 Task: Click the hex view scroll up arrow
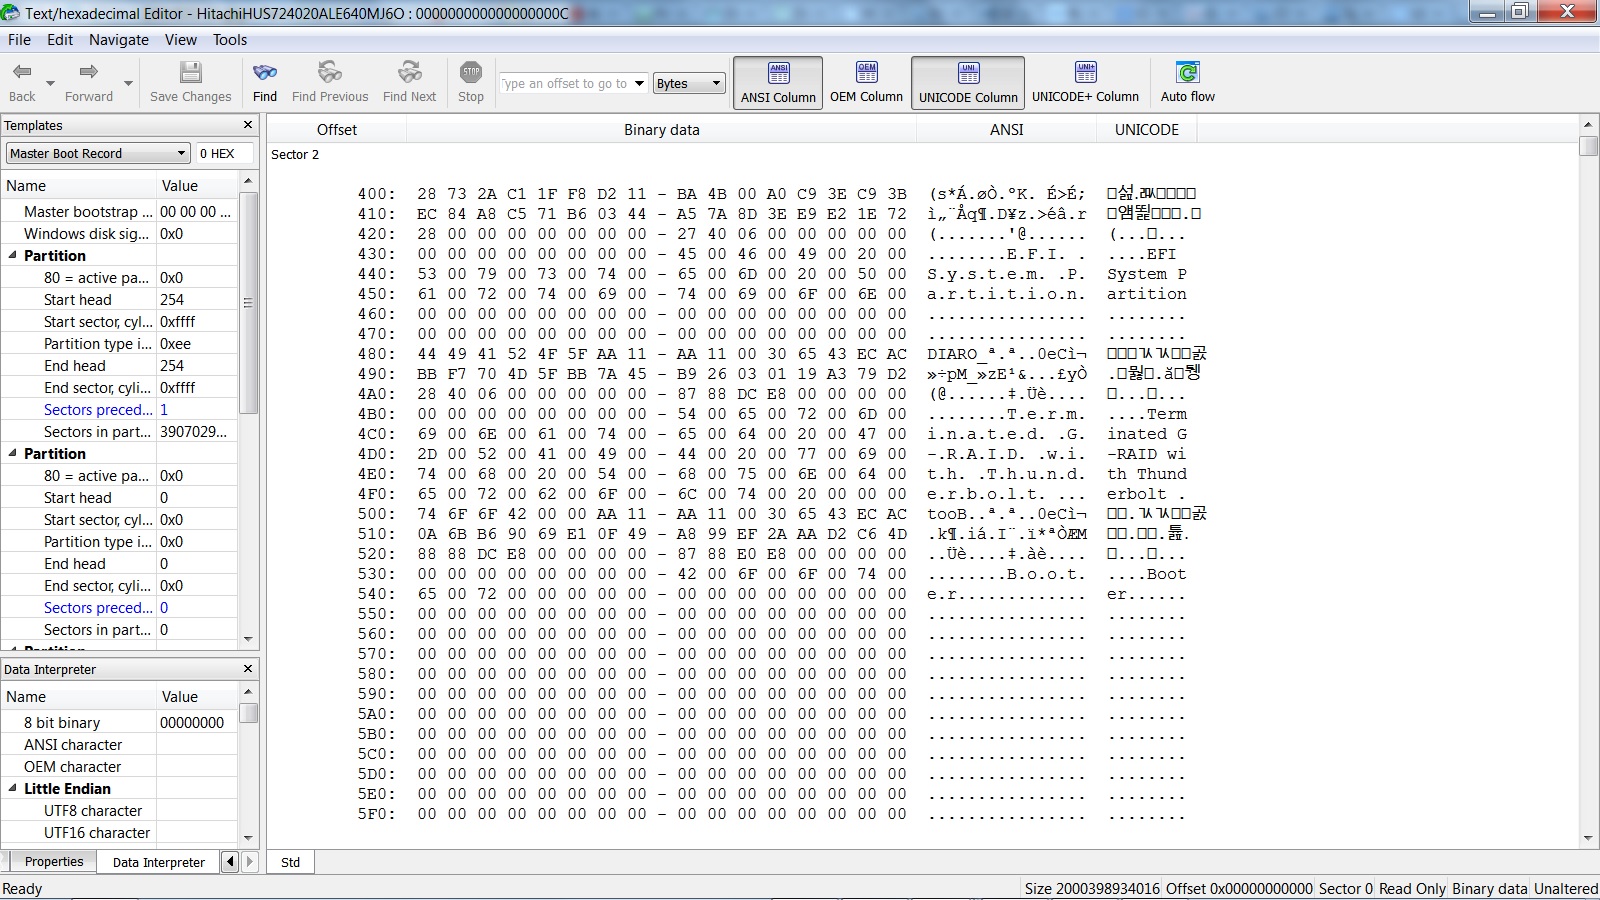coord(1588,124)
